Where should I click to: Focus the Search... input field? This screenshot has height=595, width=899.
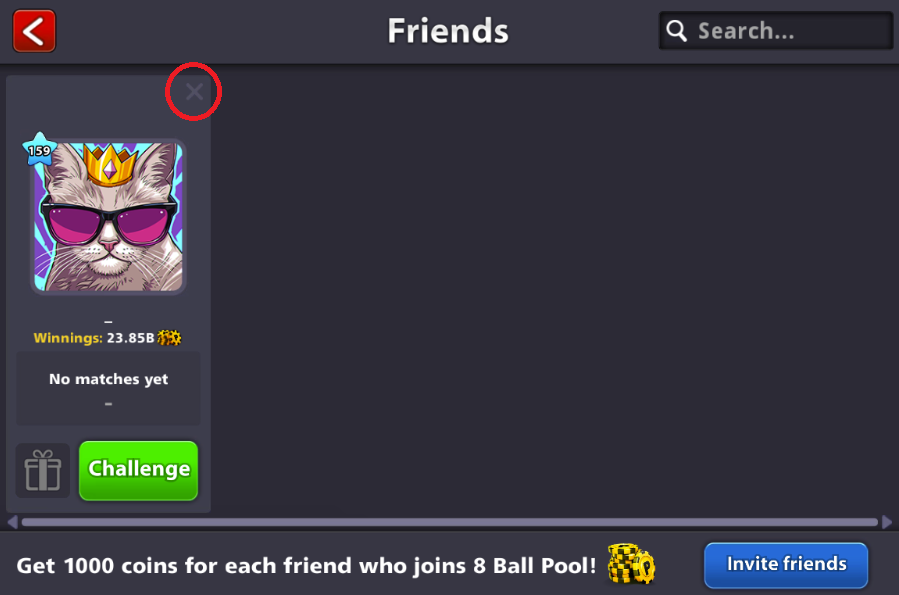(x=776, y=30)
